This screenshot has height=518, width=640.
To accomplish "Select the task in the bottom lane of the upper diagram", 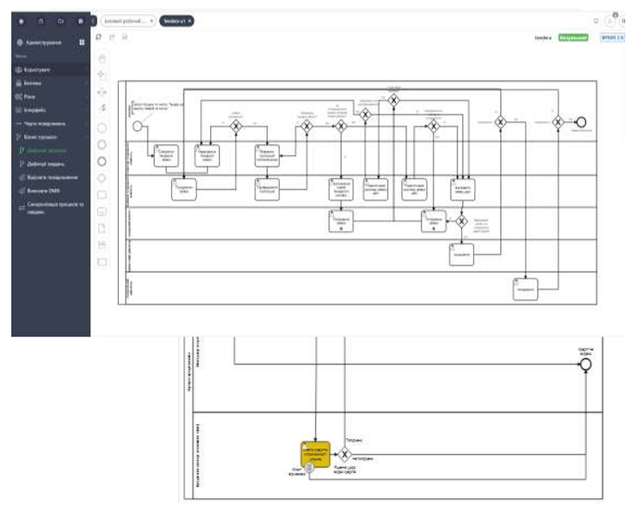I will tap(525, 289).
